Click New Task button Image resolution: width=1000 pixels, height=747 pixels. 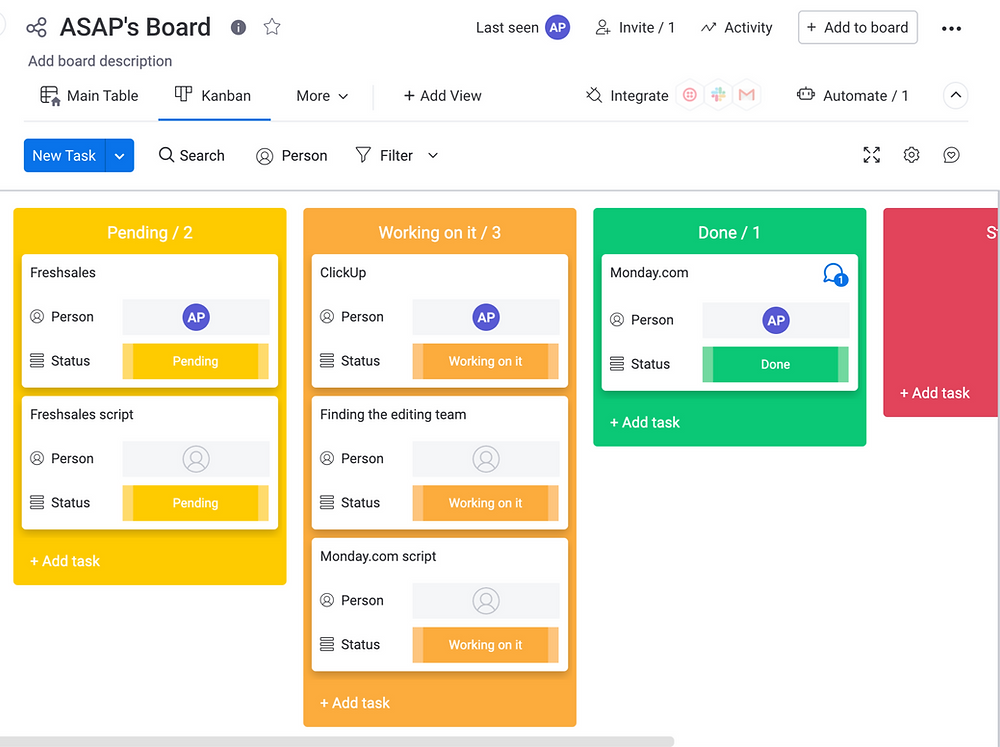tap(64, 156)
